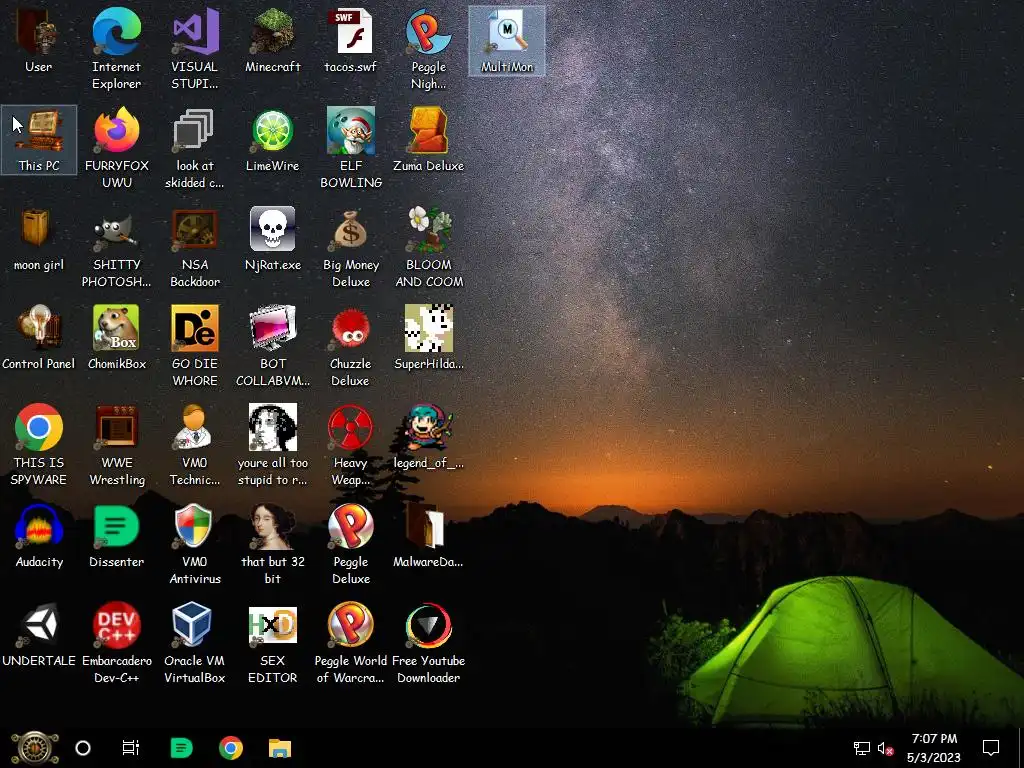Open Chrome from the taskbar

click(x=231, y=748)
